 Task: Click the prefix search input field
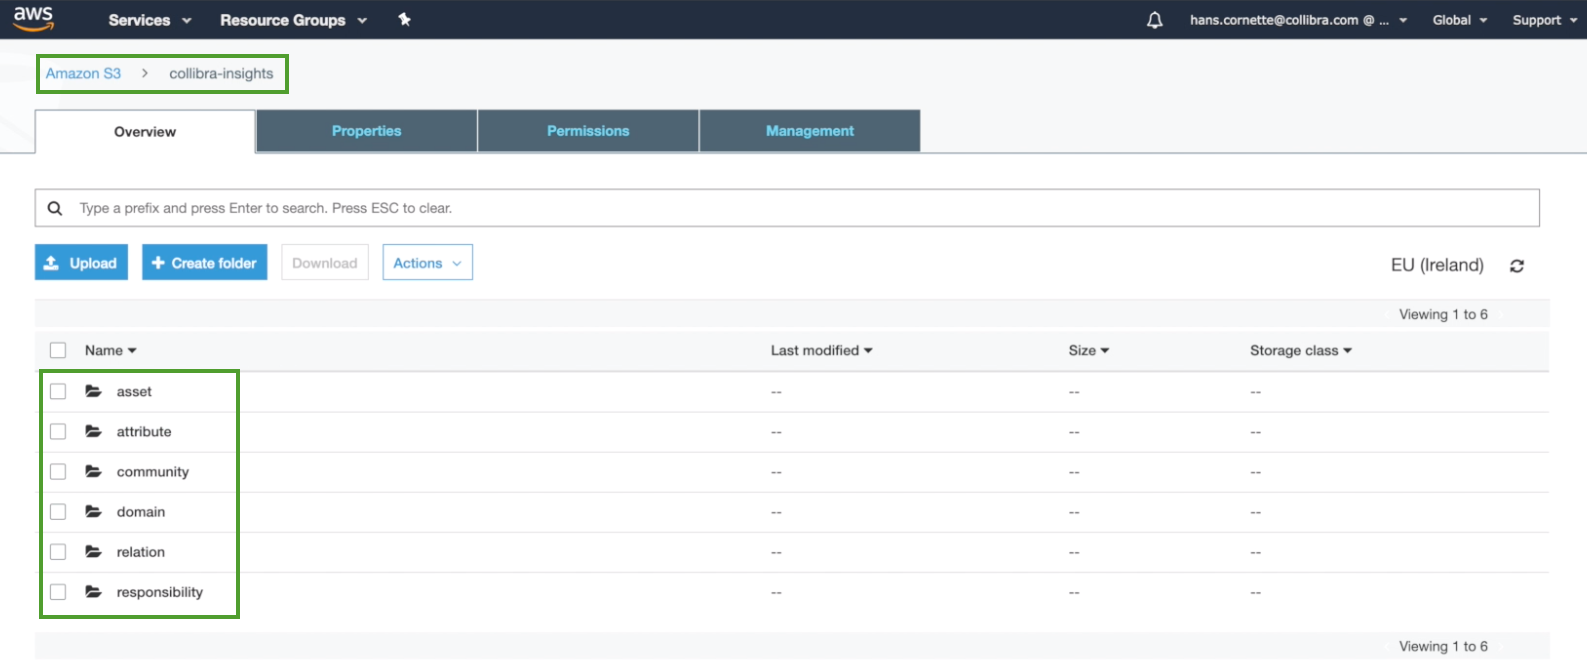tap(800, 208)
